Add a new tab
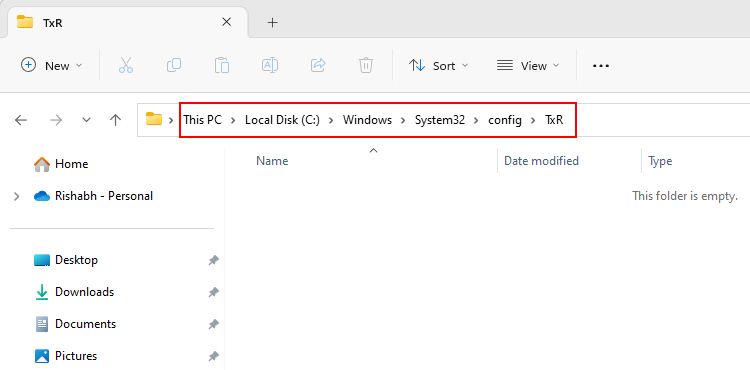The image size is (750, 370). pyautogui.click(x=272, y=22)
